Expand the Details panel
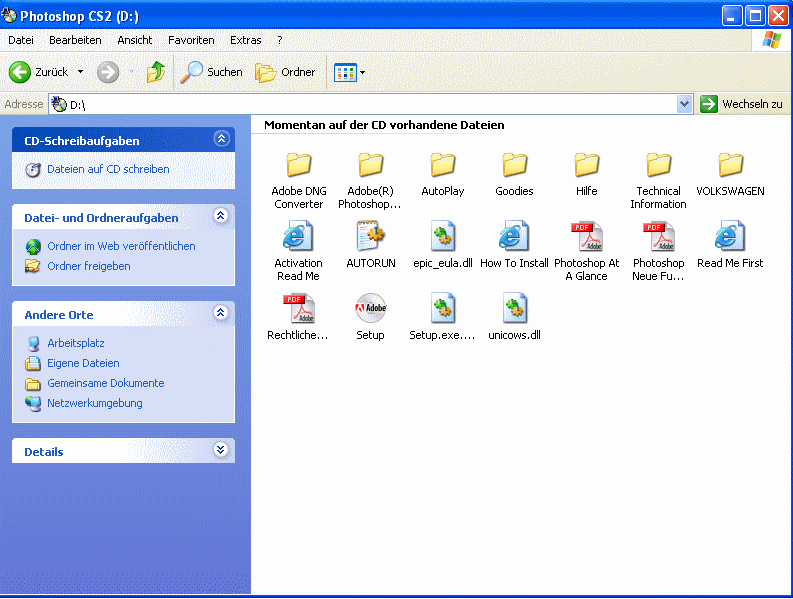 pos(221,449)
